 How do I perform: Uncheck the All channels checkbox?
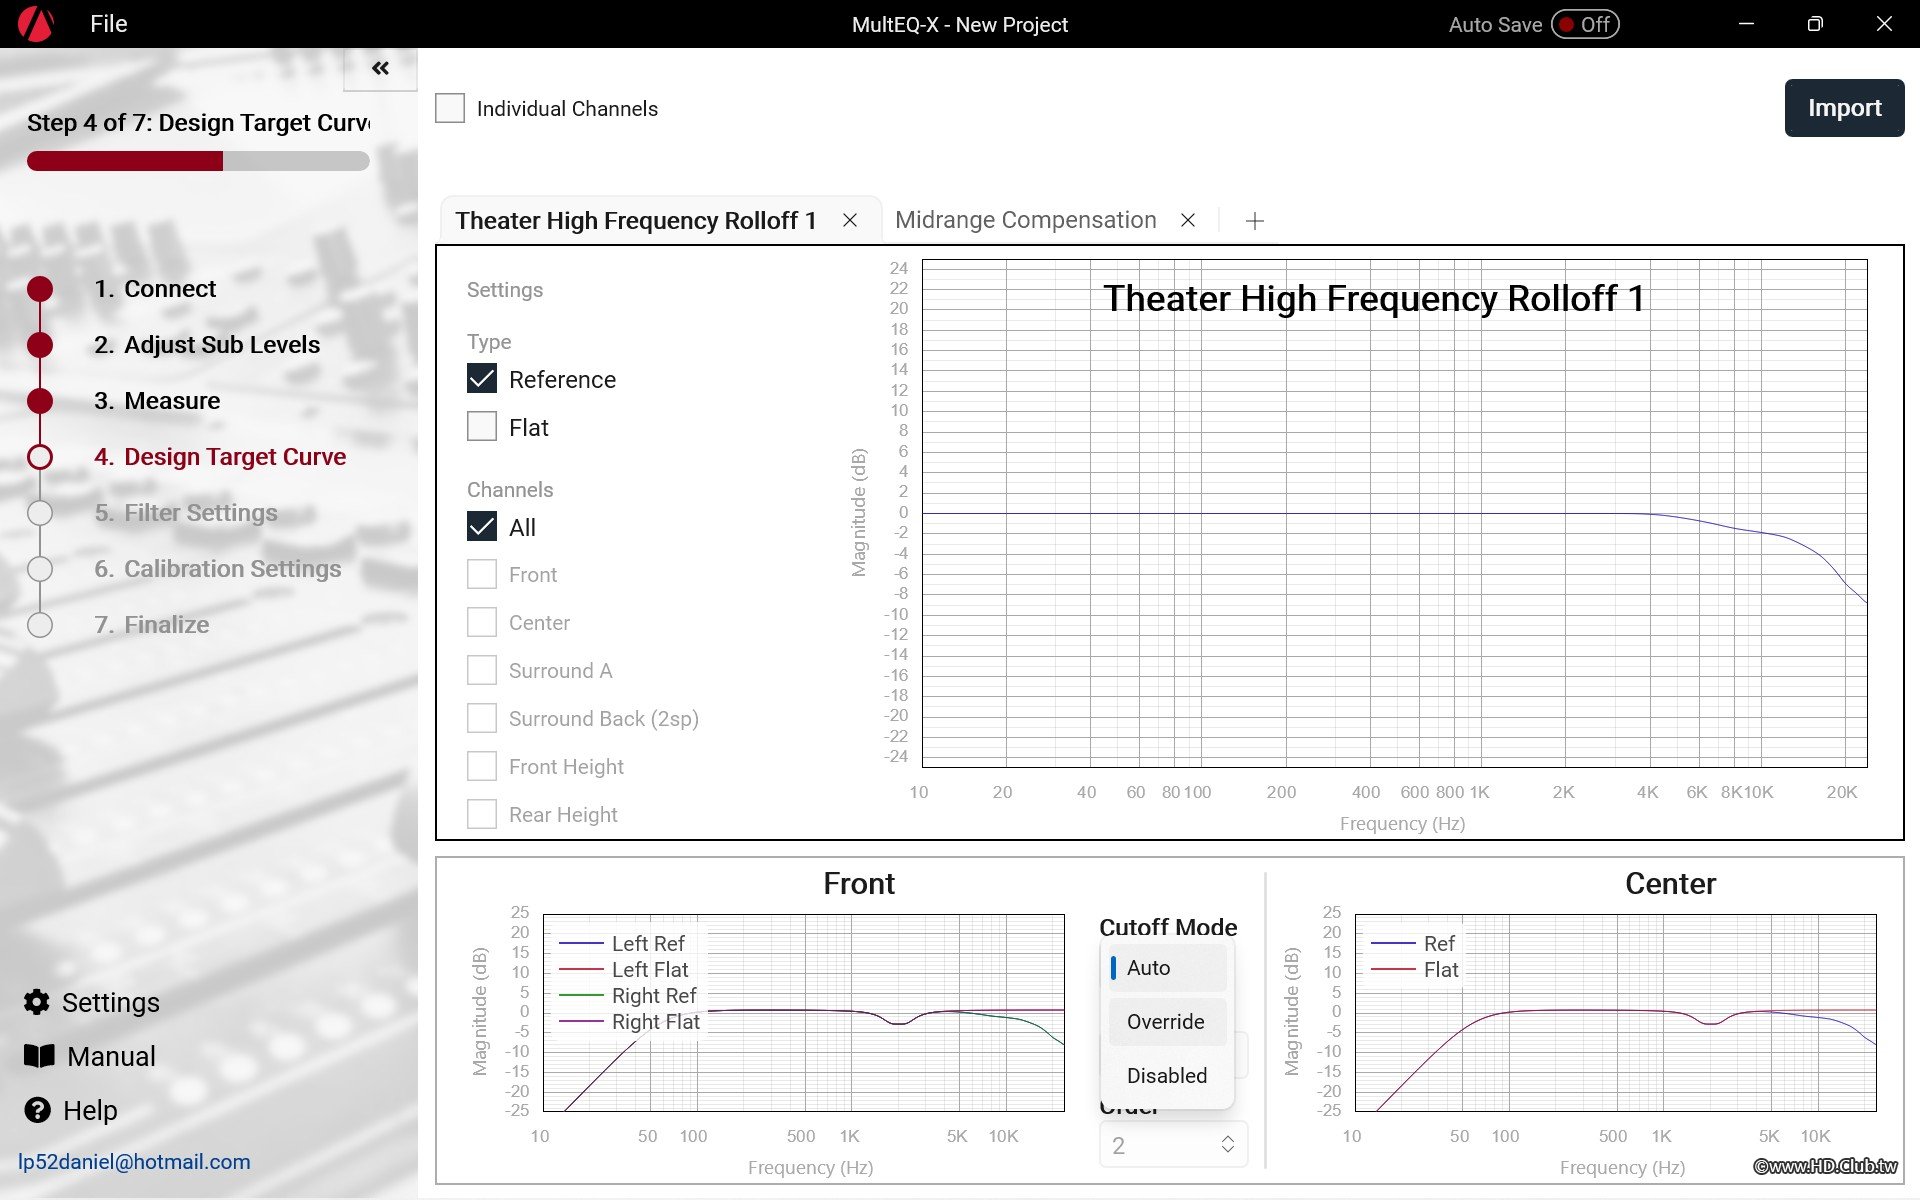tap(482, 527)
